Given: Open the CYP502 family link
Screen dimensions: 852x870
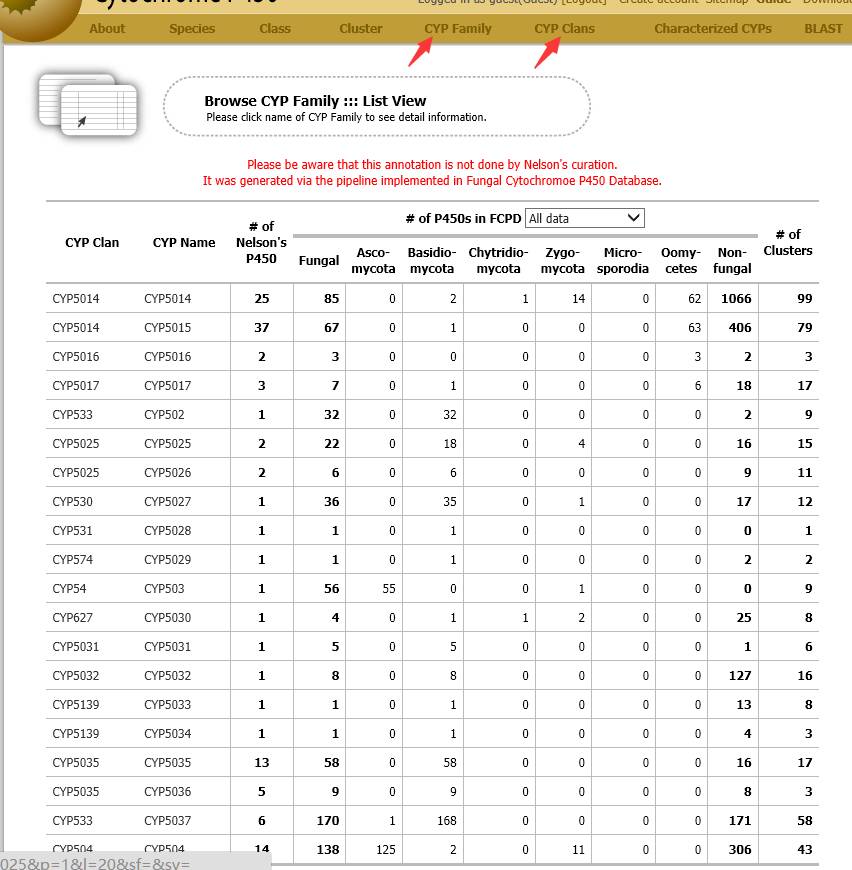Looking at the screenshot, I should pyautogui.click(x=164, y=414).
